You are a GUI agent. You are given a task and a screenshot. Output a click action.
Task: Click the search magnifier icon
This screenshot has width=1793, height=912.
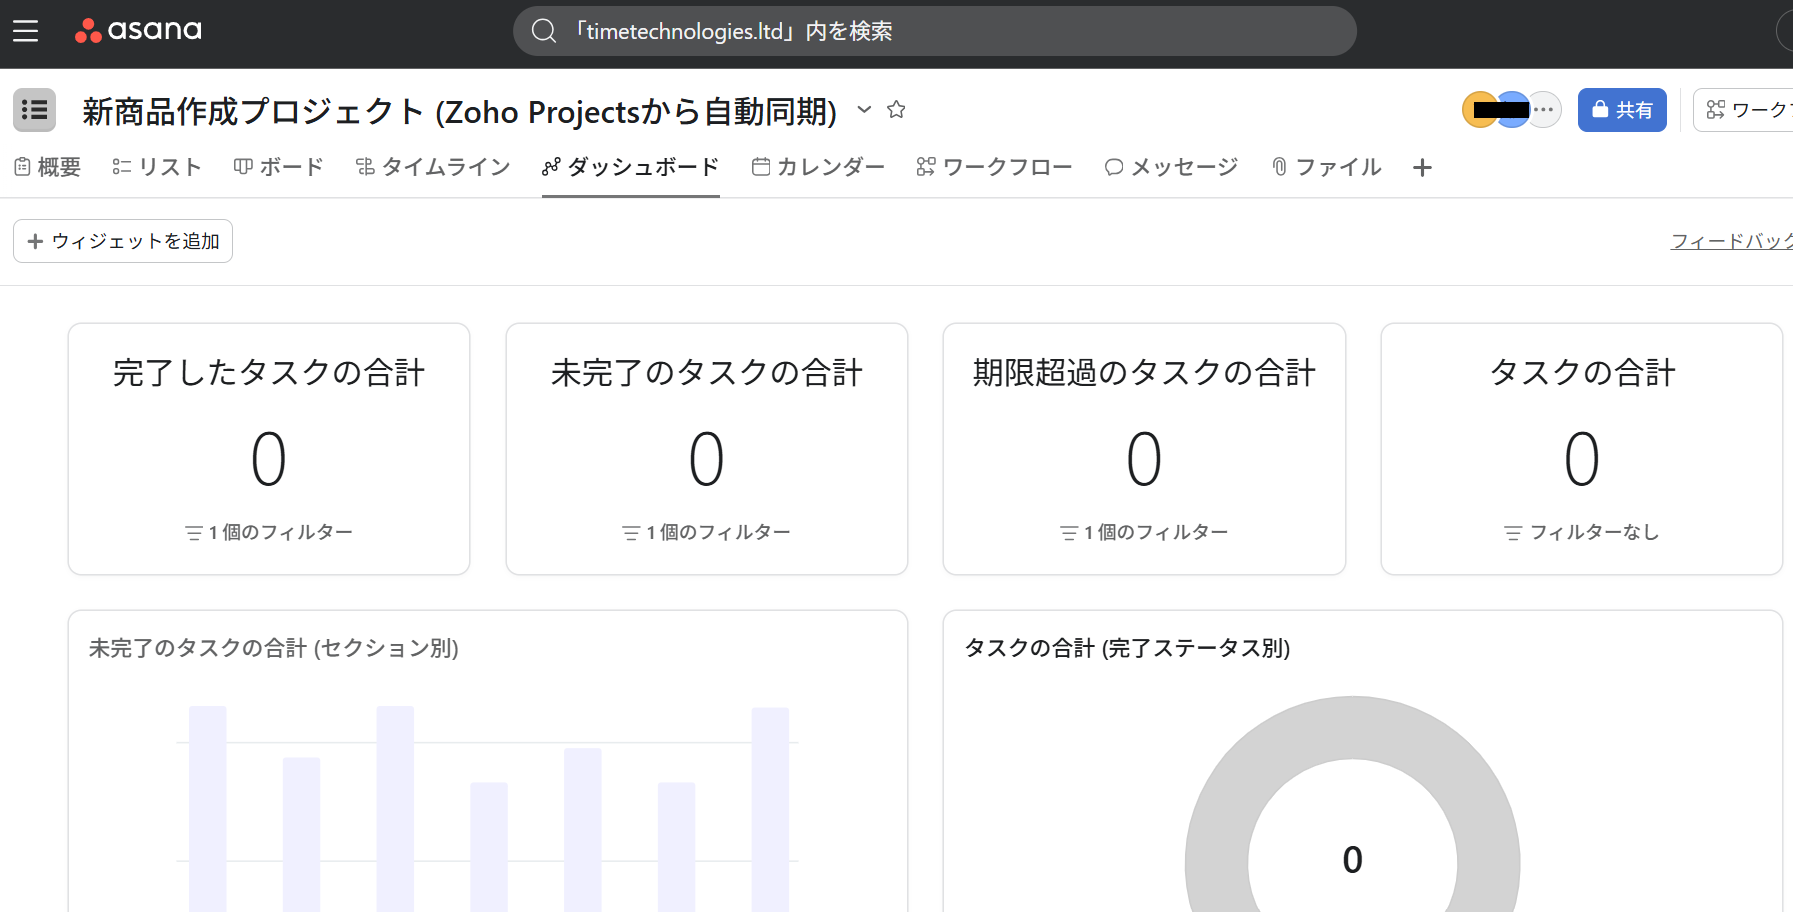(544, 31)
